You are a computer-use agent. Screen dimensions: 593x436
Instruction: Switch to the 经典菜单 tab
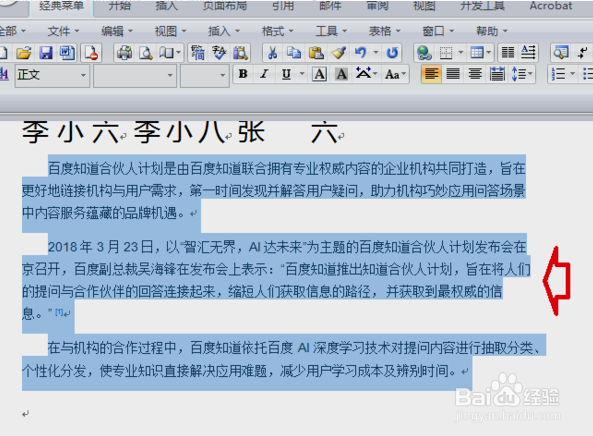pyautogui.click(x=61, y=6)
